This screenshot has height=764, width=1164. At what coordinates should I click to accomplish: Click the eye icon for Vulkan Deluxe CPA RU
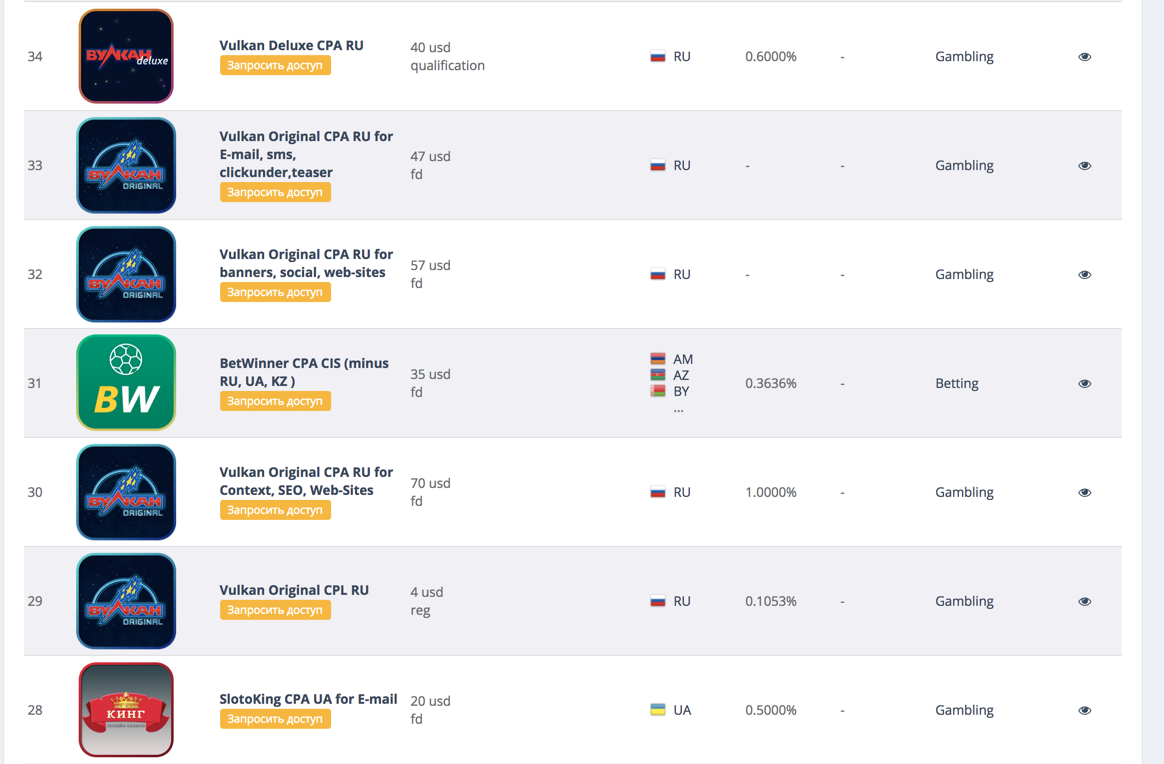tap(1084, 57)
